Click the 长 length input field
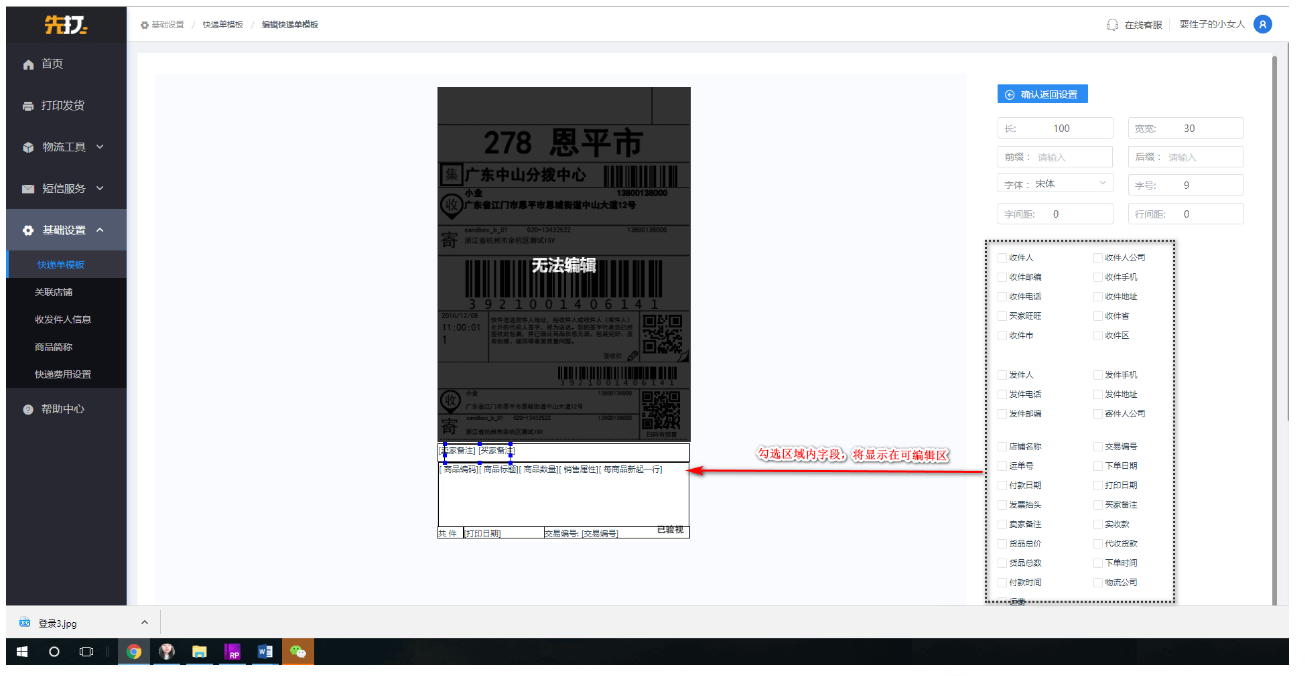Viewport: 1305px width, 676px height. 1055,128
